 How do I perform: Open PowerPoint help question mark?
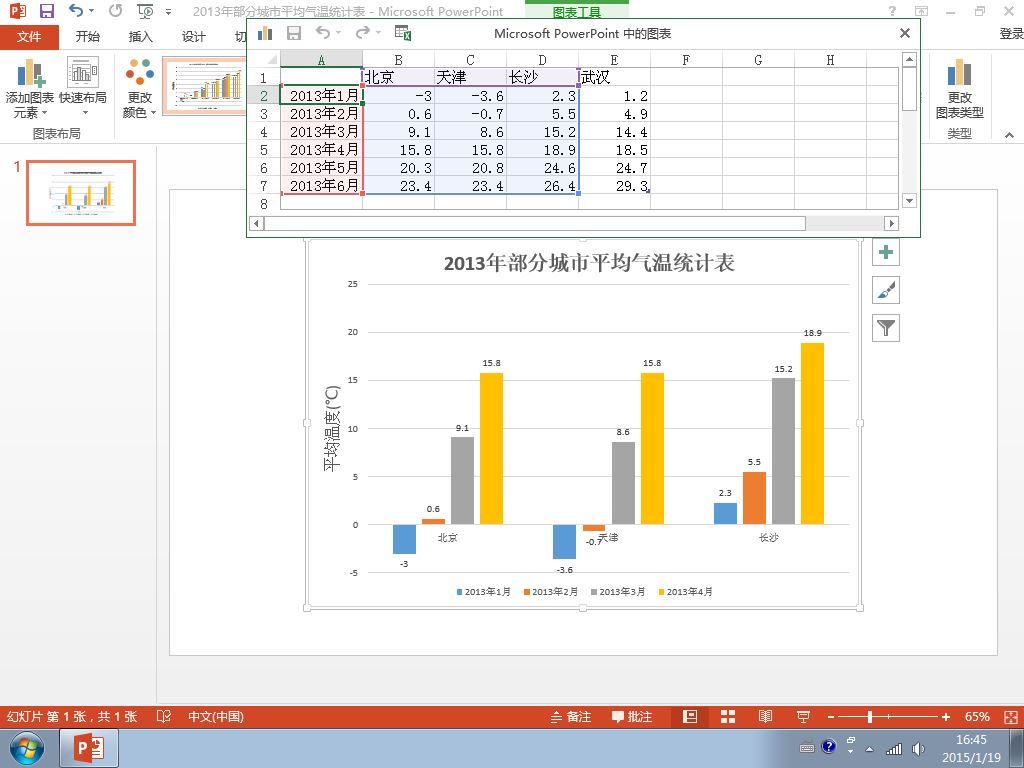tap(892, 11)
